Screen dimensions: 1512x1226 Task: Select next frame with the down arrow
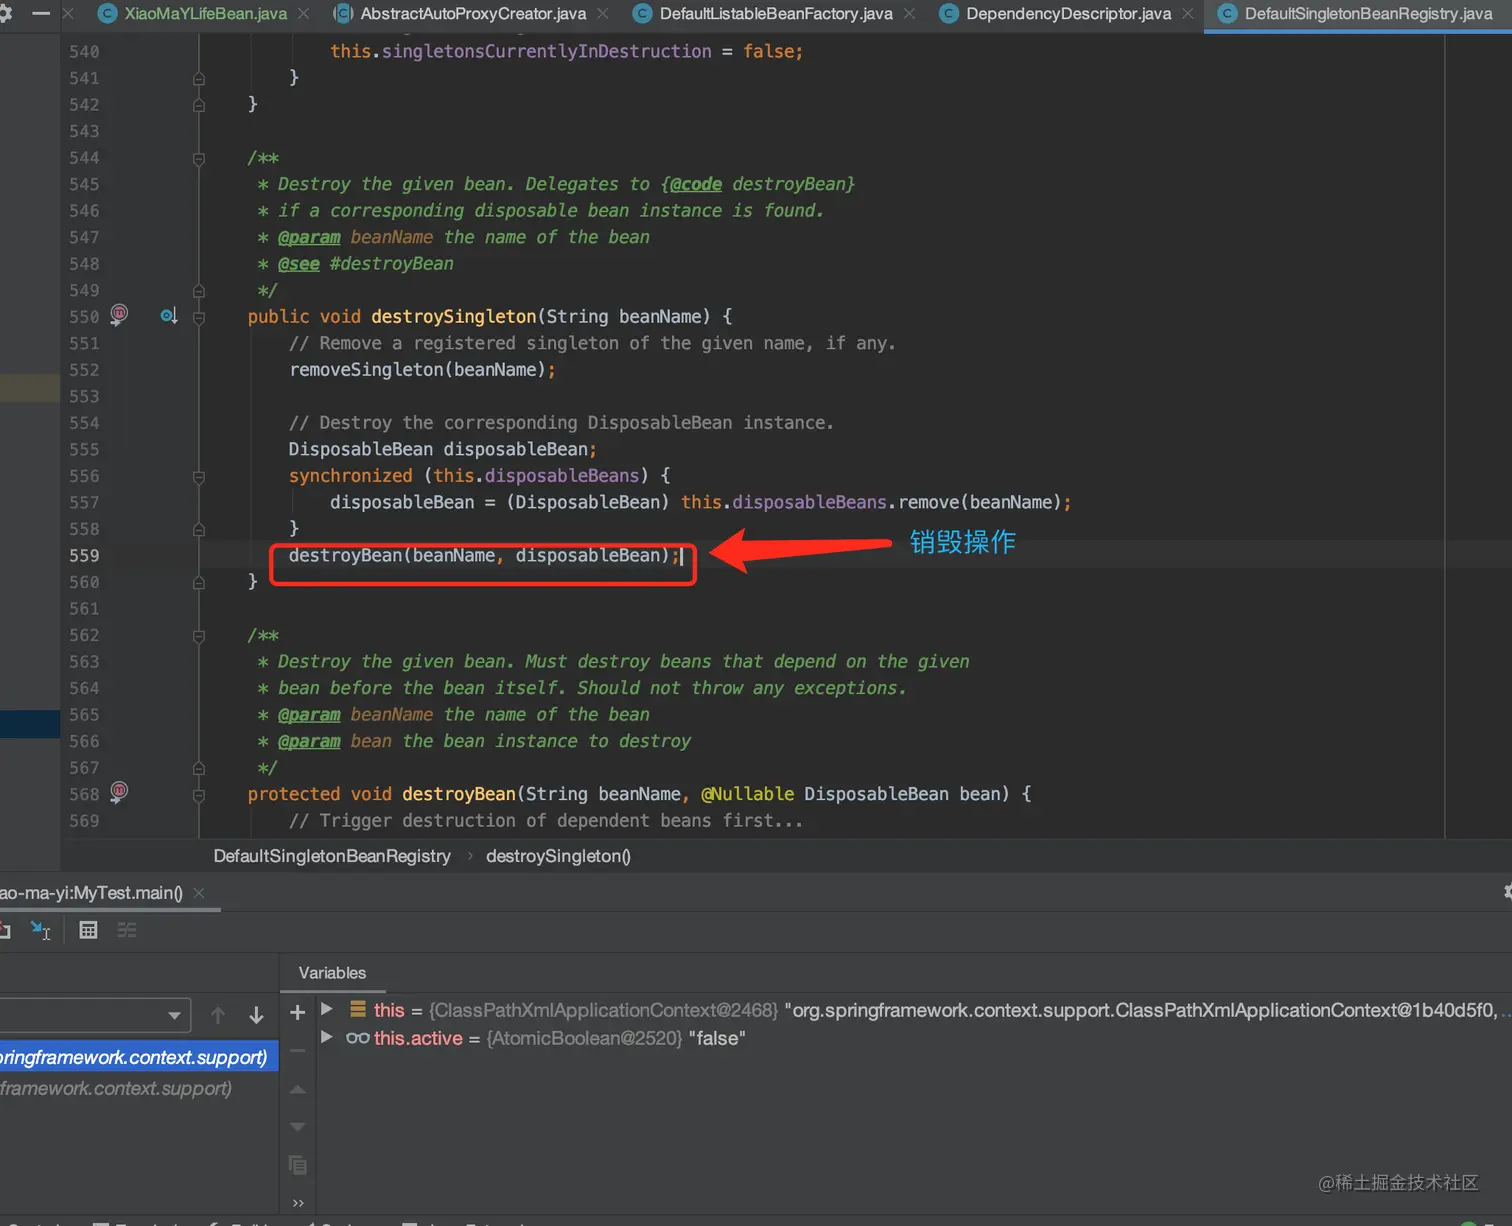click(x=256, y=1015)
